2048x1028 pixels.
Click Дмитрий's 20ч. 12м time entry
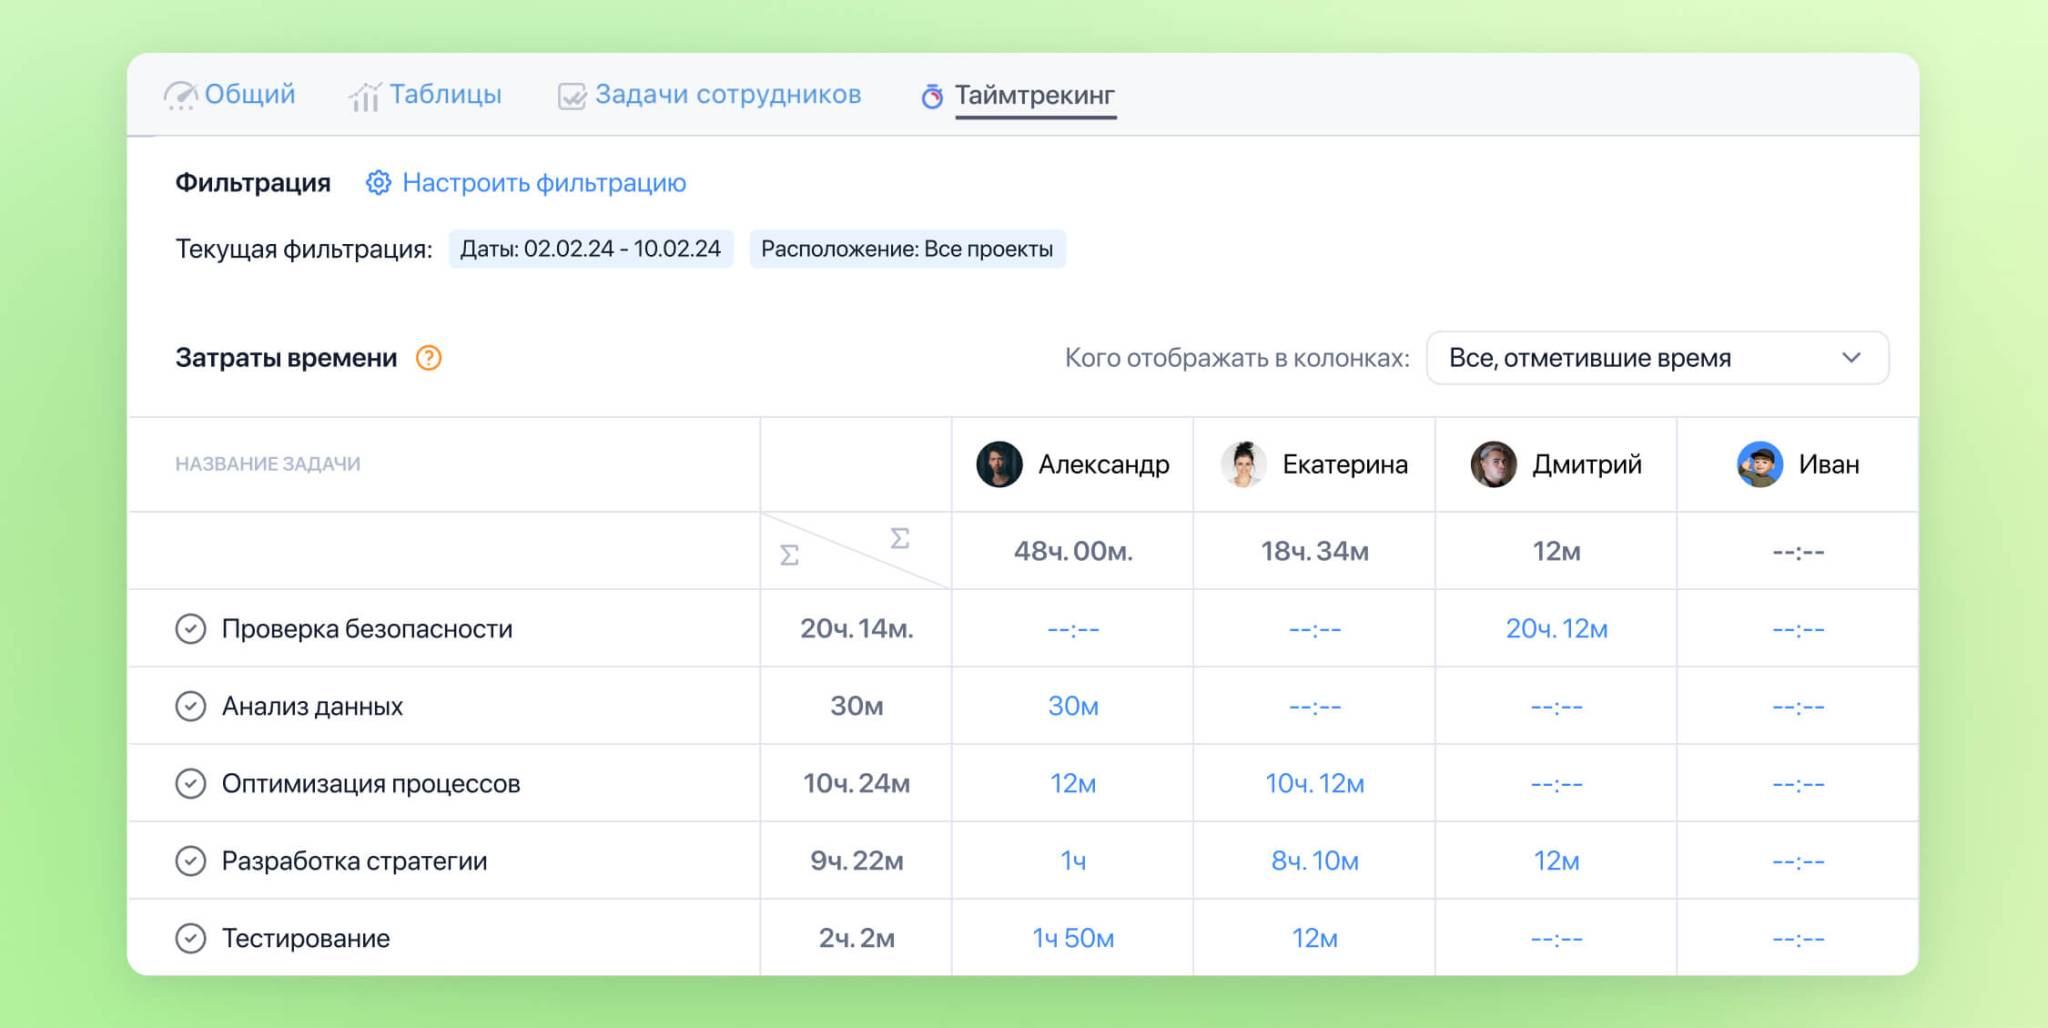click(1556, 629)
